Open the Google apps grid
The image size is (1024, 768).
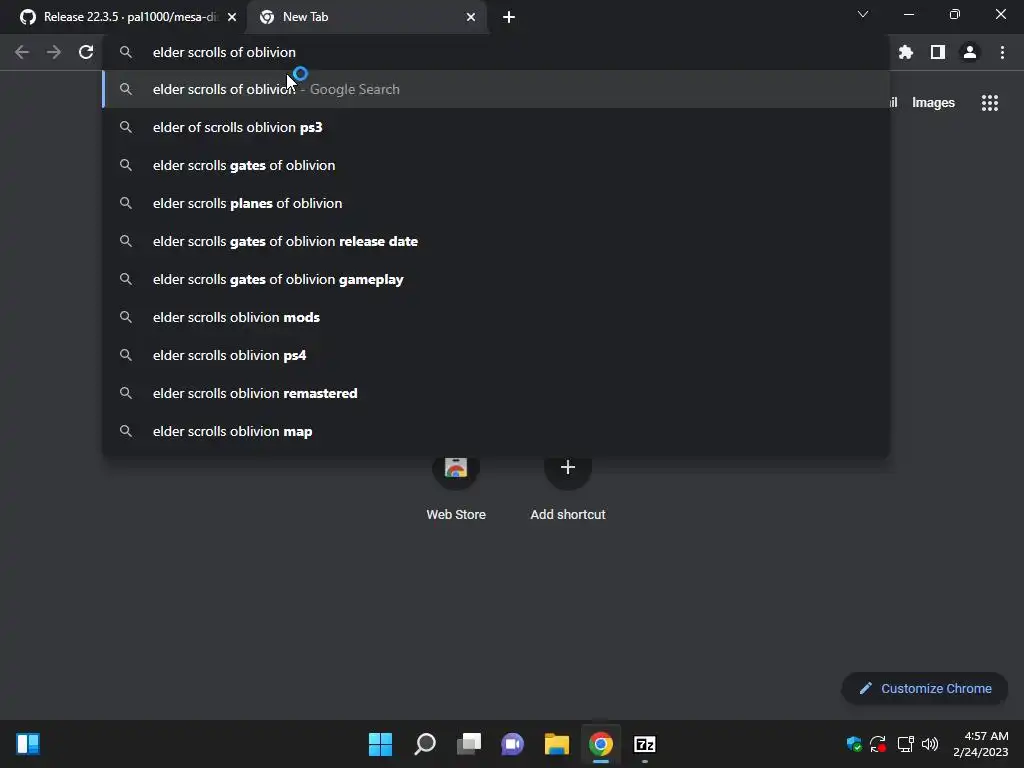989,103
